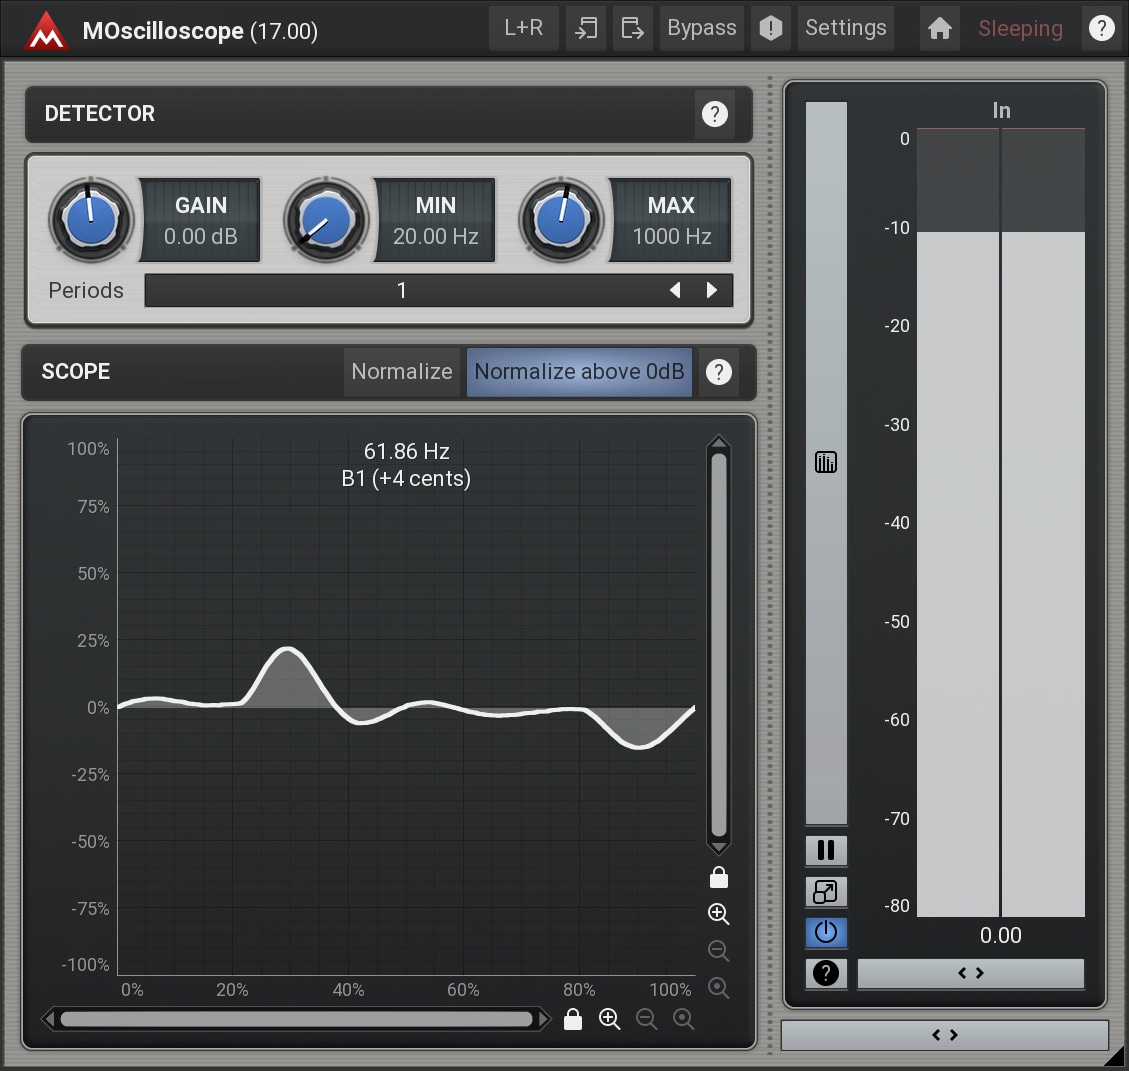Click the preset save icon in toolbar
The width and height of the screenshot is (1129, 1071).
(632, 28)
